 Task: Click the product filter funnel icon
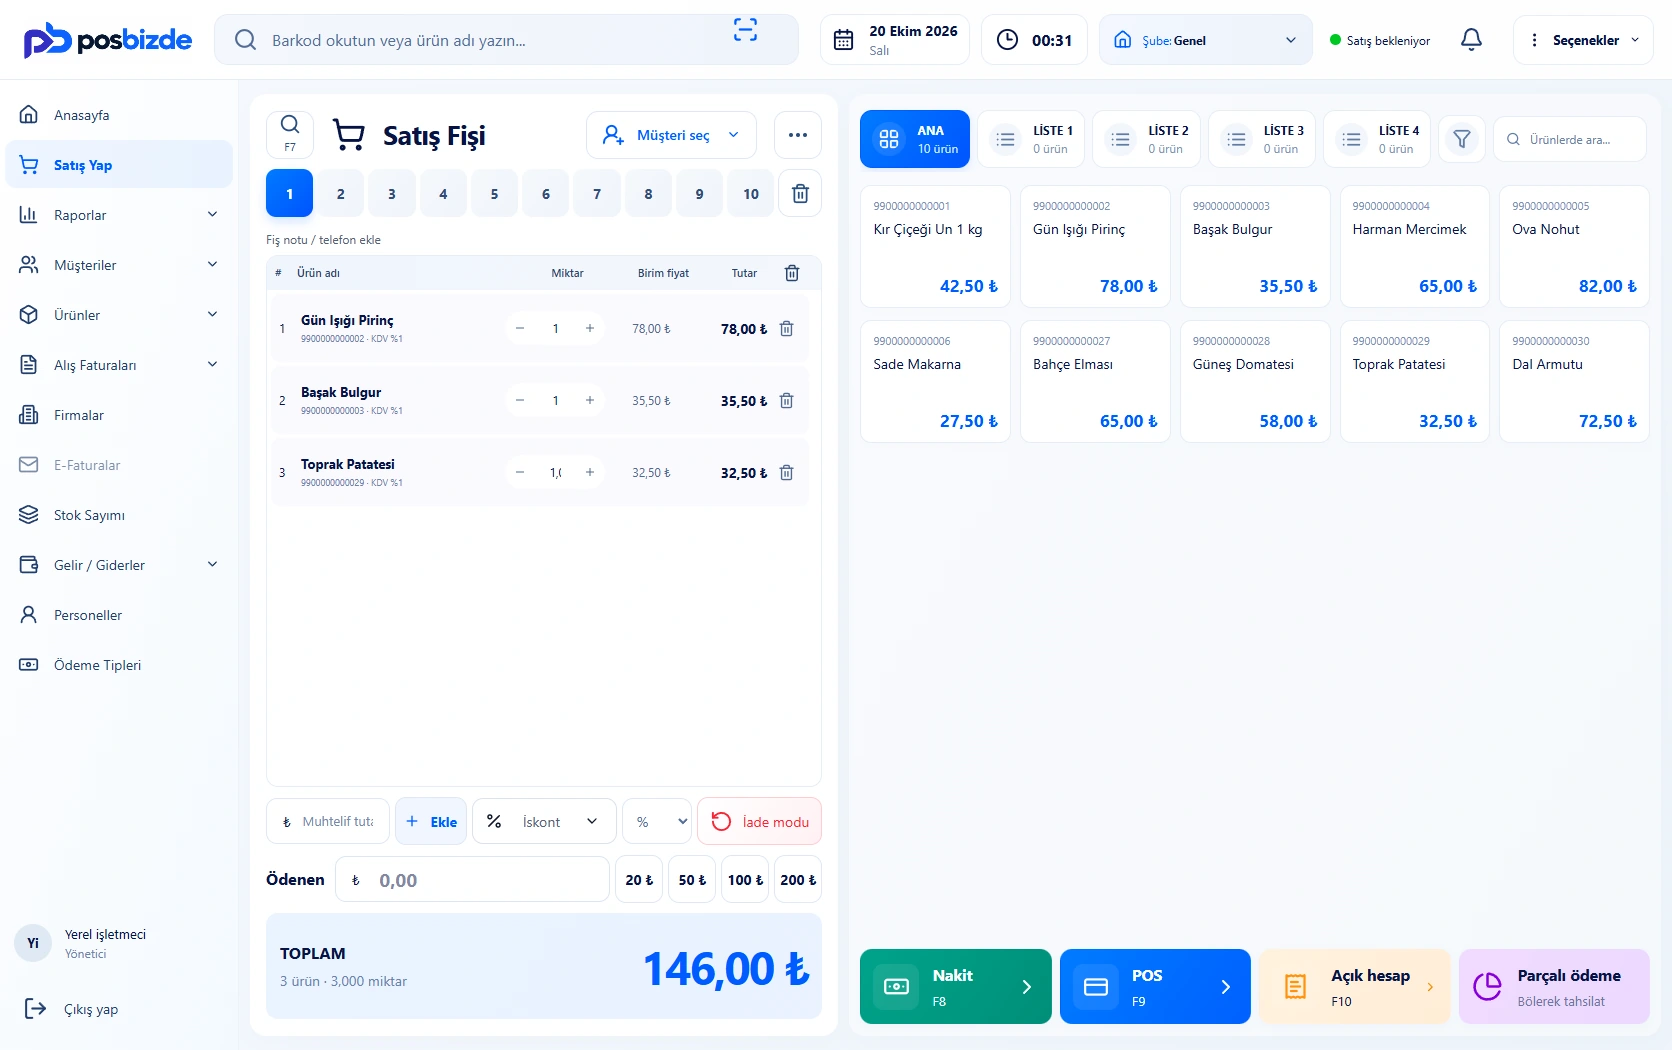pos(1462,139)
